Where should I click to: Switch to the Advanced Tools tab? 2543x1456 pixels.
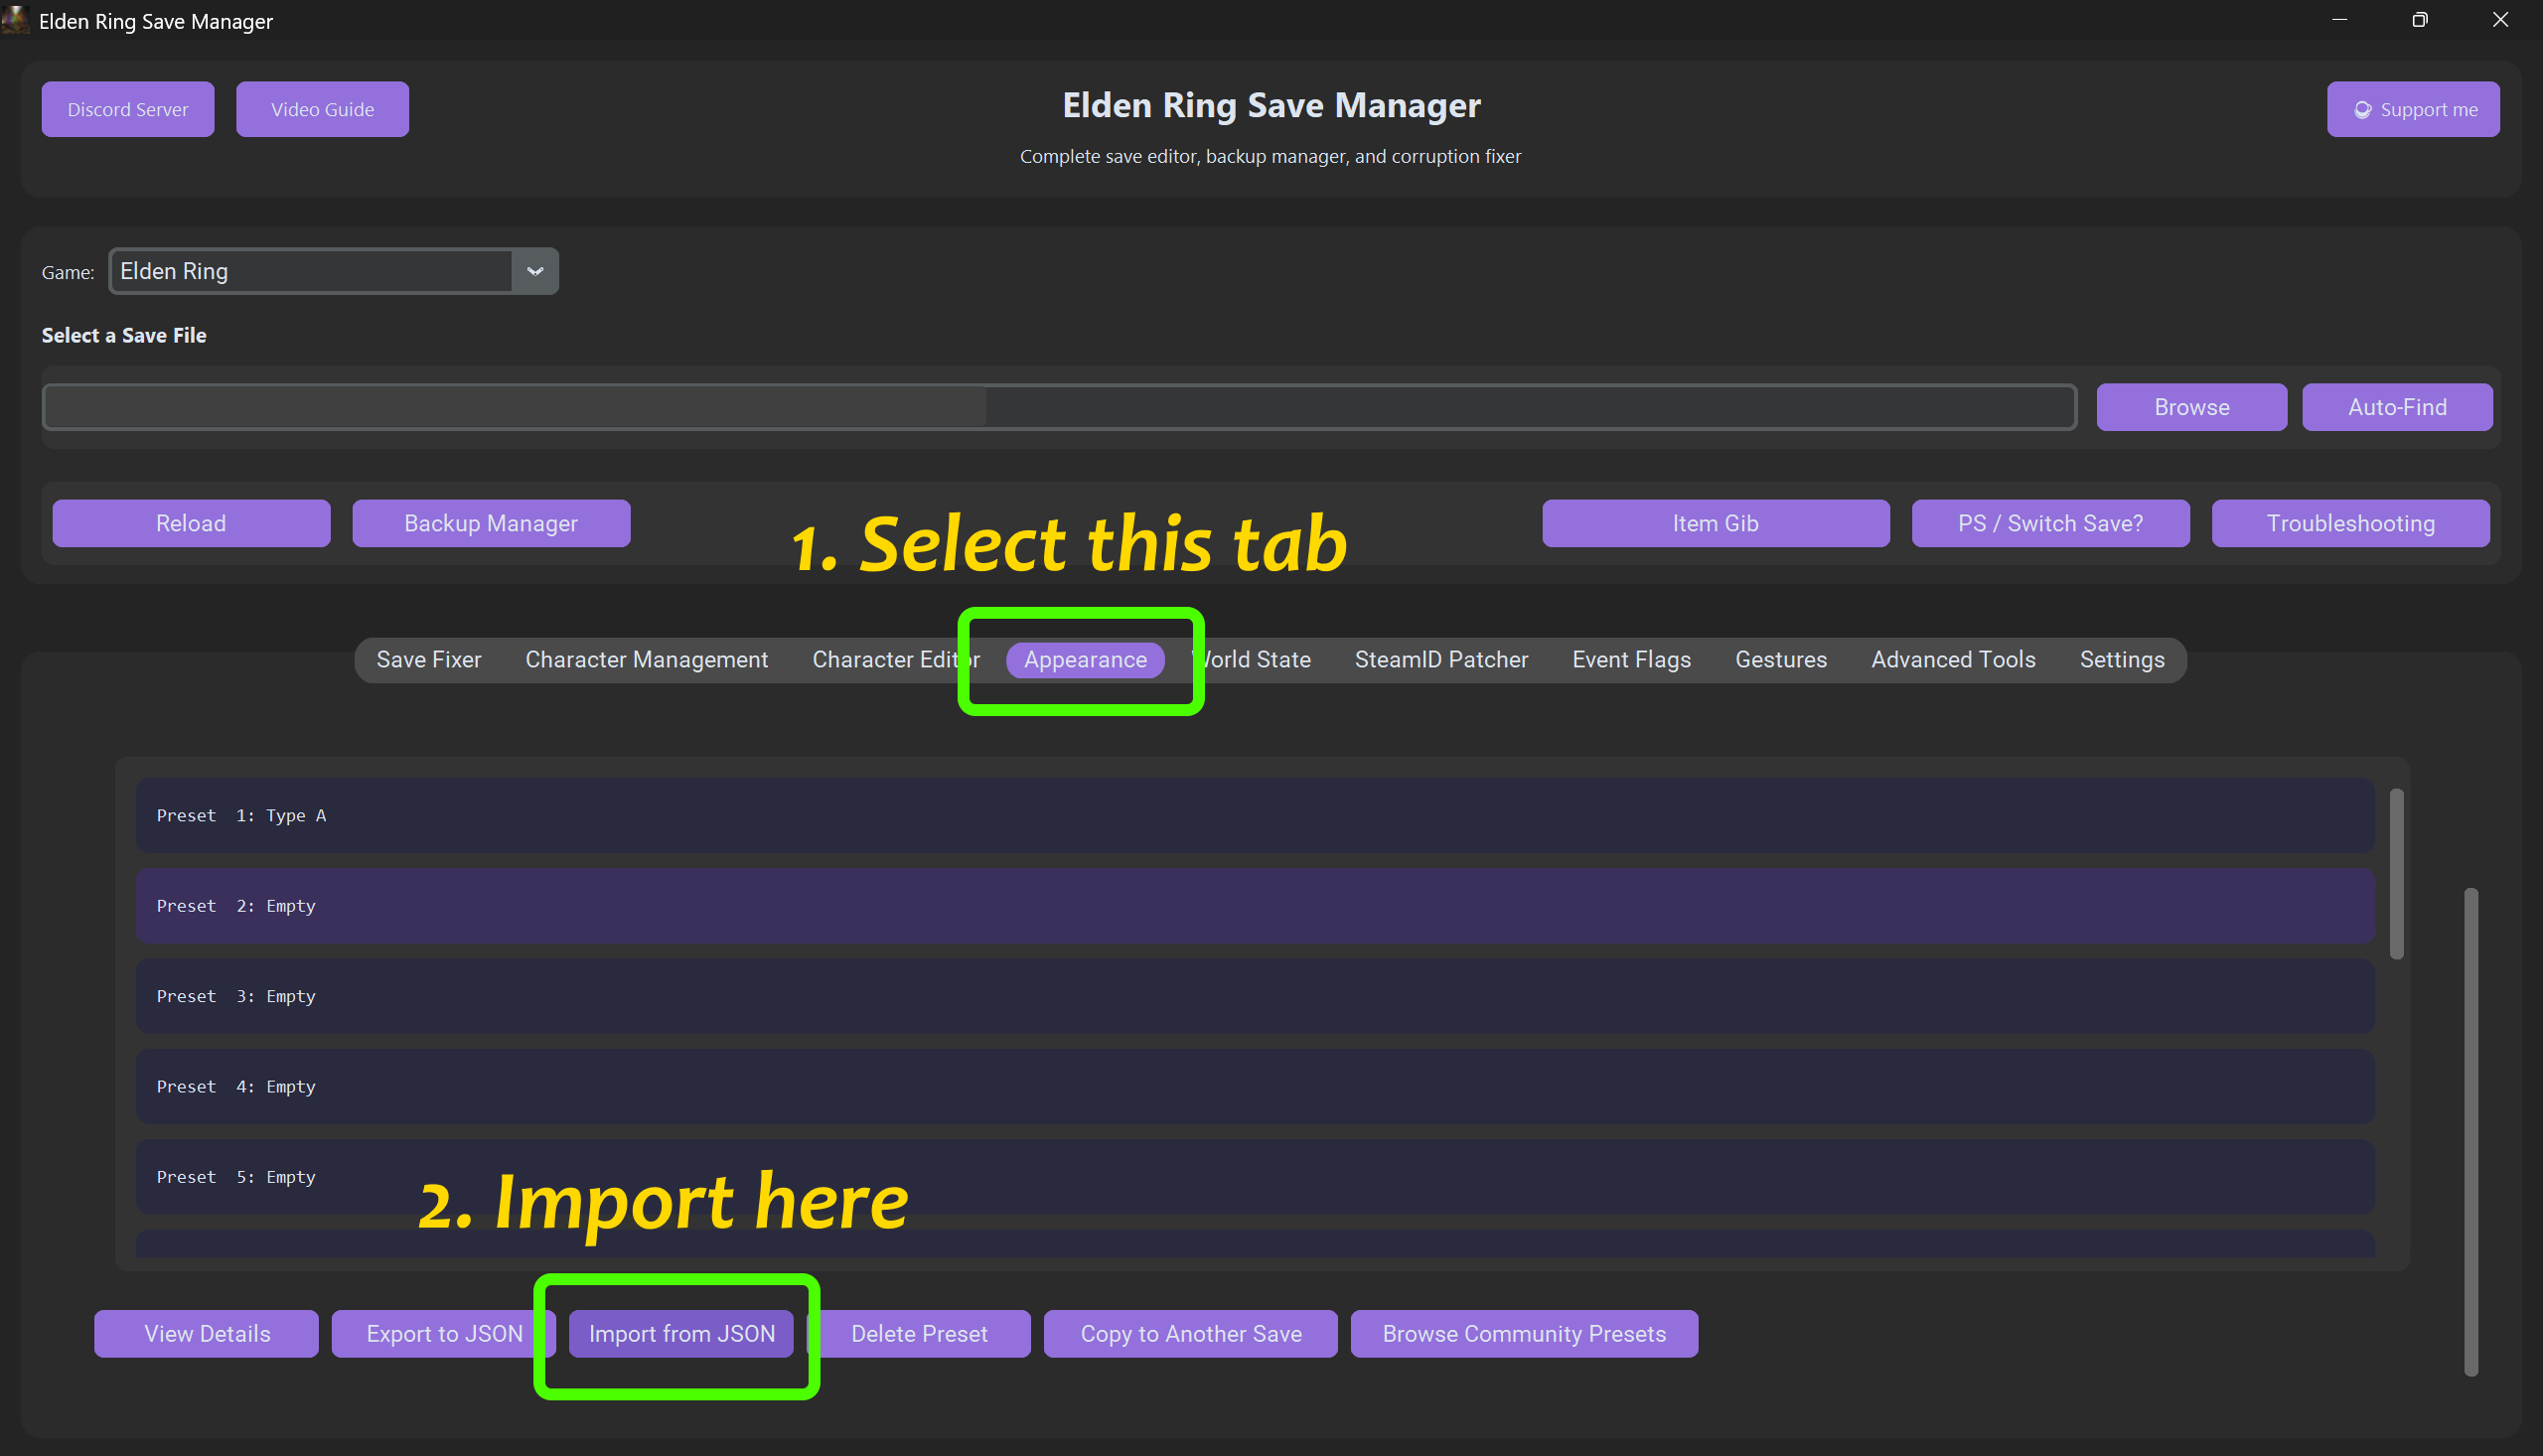1953,660
